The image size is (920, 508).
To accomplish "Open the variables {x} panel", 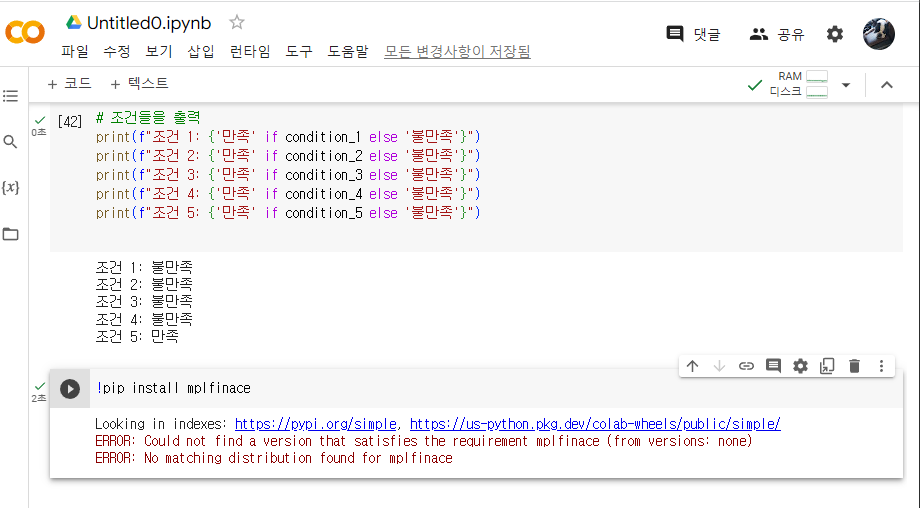I will click(x=11, y=188).
